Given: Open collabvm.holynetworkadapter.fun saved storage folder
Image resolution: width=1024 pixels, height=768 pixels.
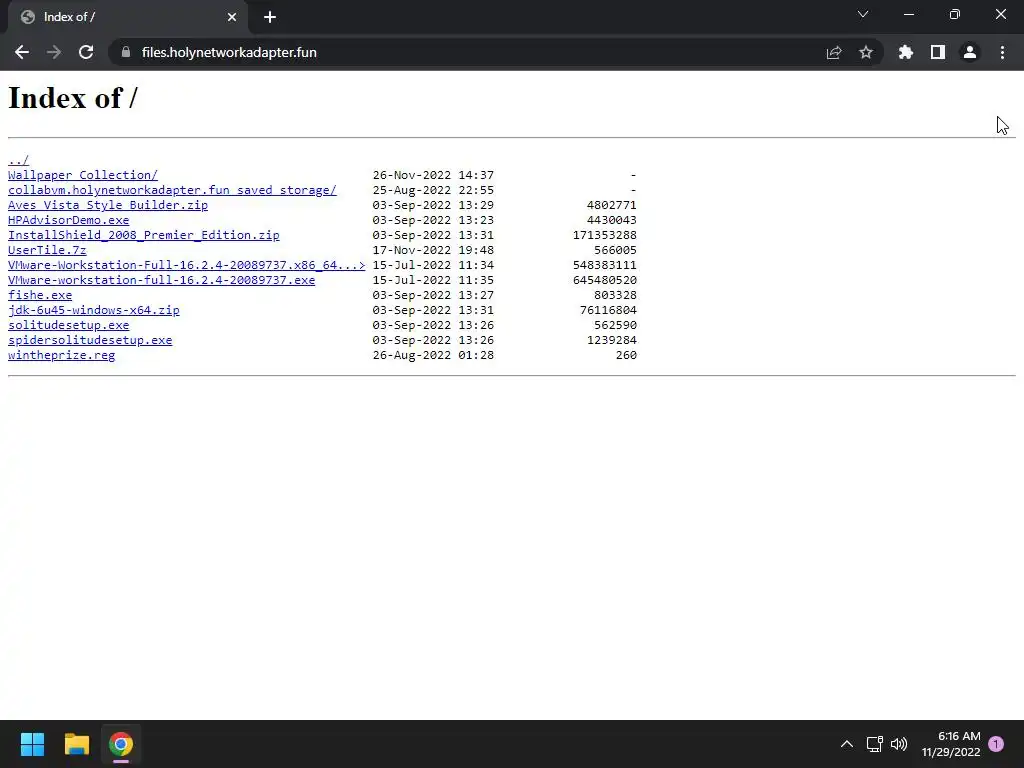Looking at the screenshot, I should pos(172,190).
